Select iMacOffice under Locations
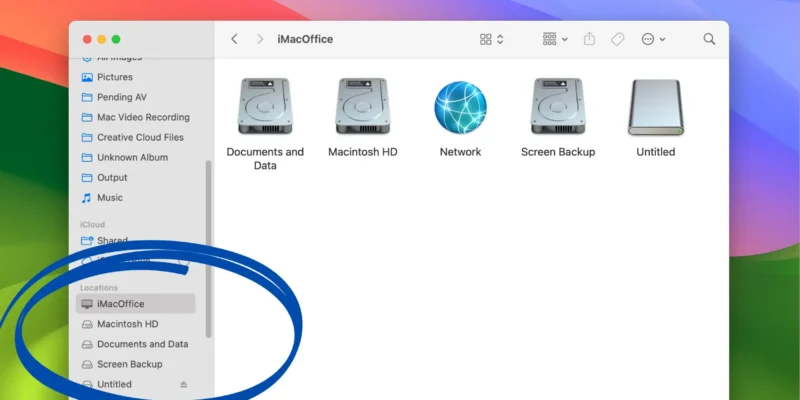The height and width of the screenshot is (400, 800). (x=136, y=304)
